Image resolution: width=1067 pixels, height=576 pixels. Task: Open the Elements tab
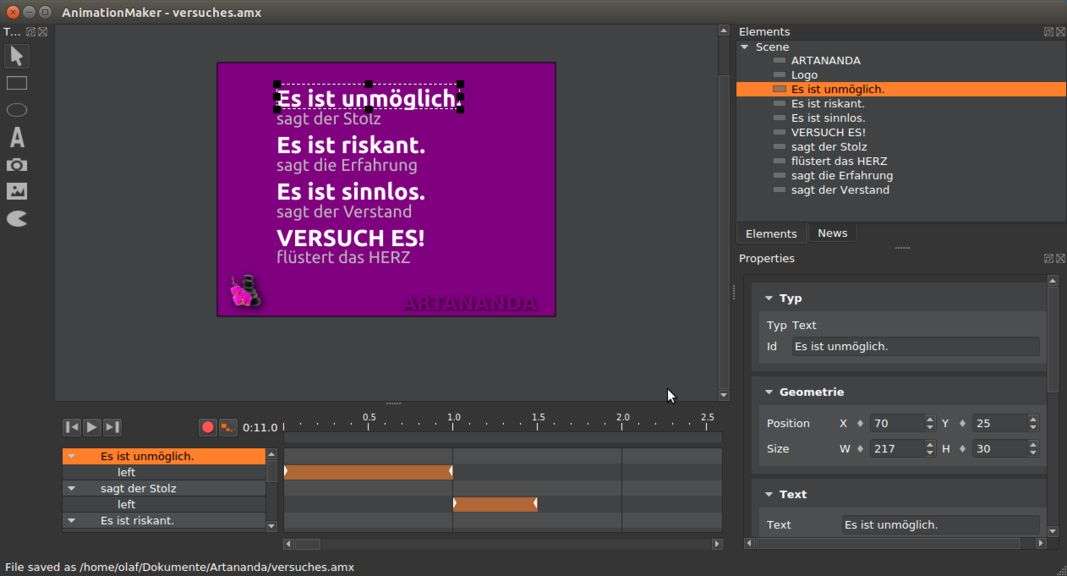(x=771, y=233)
